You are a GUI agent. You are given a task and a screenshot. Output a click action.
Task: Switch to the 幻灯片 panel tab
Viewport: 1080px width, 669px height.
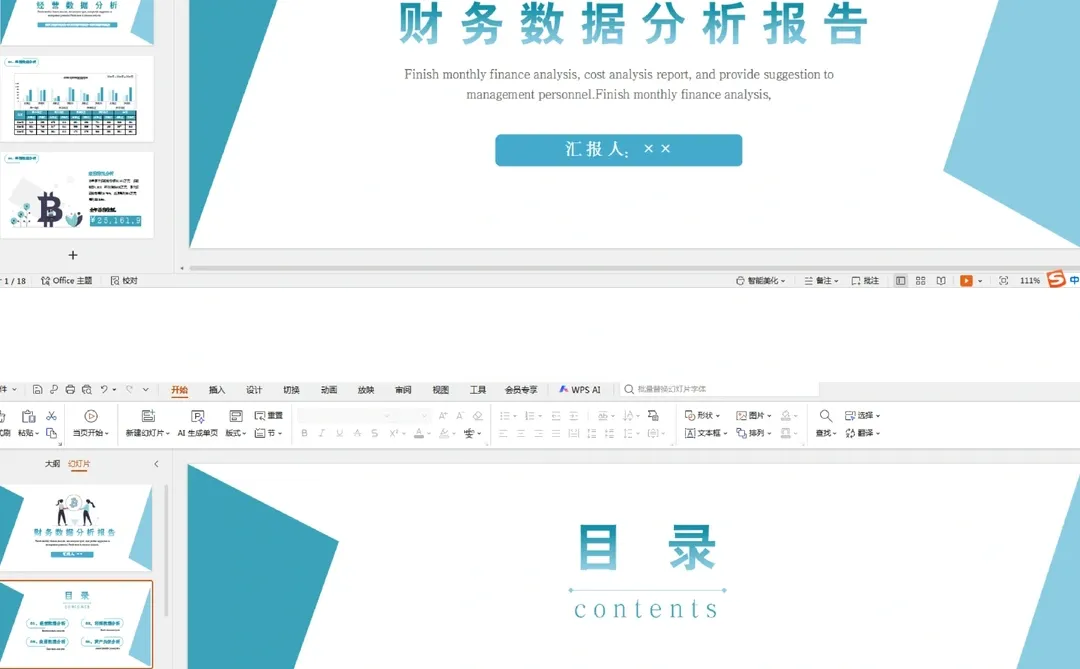77,463
